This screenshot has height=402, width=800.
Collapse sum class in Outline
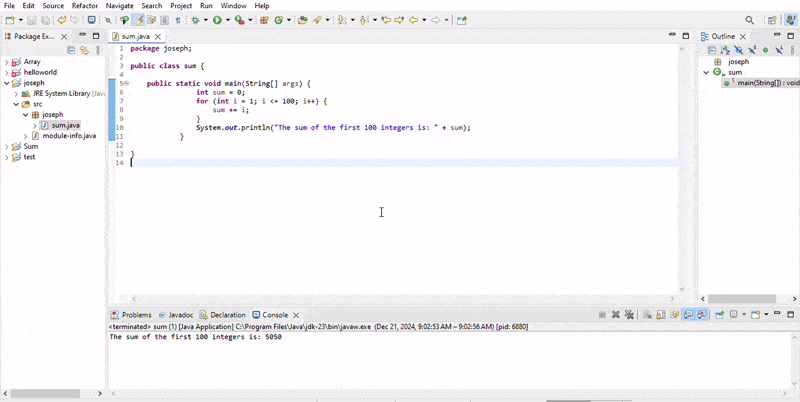(x=706, y=72)
